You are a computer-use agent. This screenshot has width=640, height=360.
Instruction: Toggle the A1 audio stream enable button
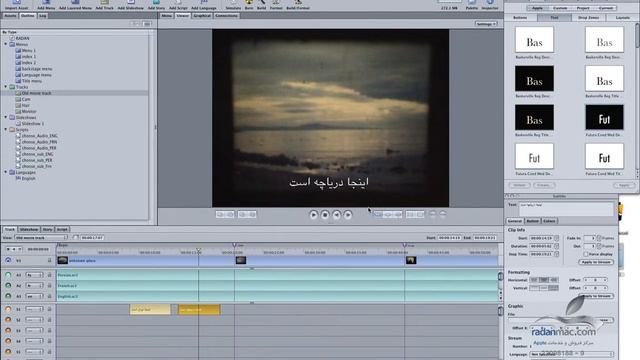coord(8,275)
